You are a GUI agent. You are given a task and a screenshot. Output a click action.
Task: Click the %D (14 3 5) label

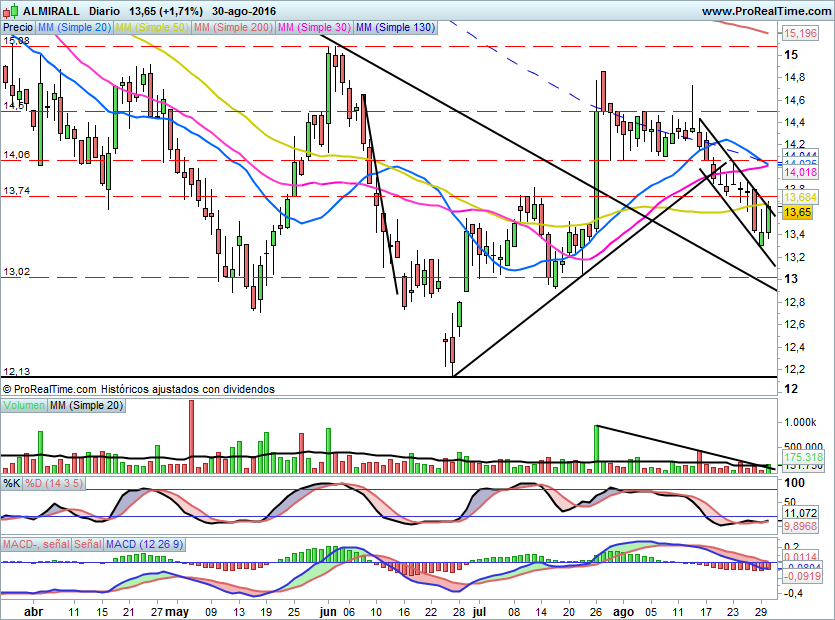click(54, 483)
